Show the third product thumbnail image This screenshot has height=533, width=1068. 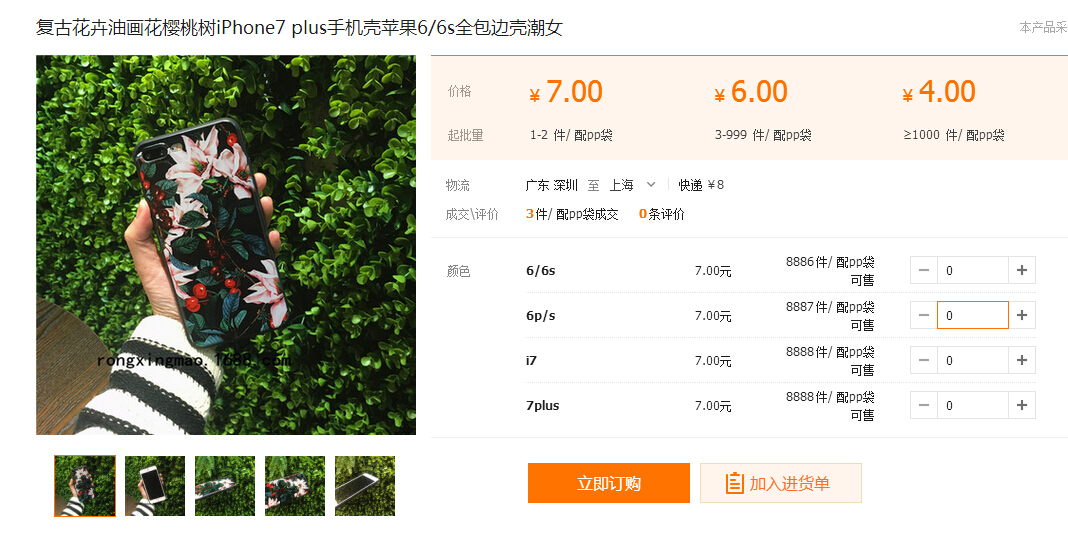pyautogui.click(x=225, y=486)
